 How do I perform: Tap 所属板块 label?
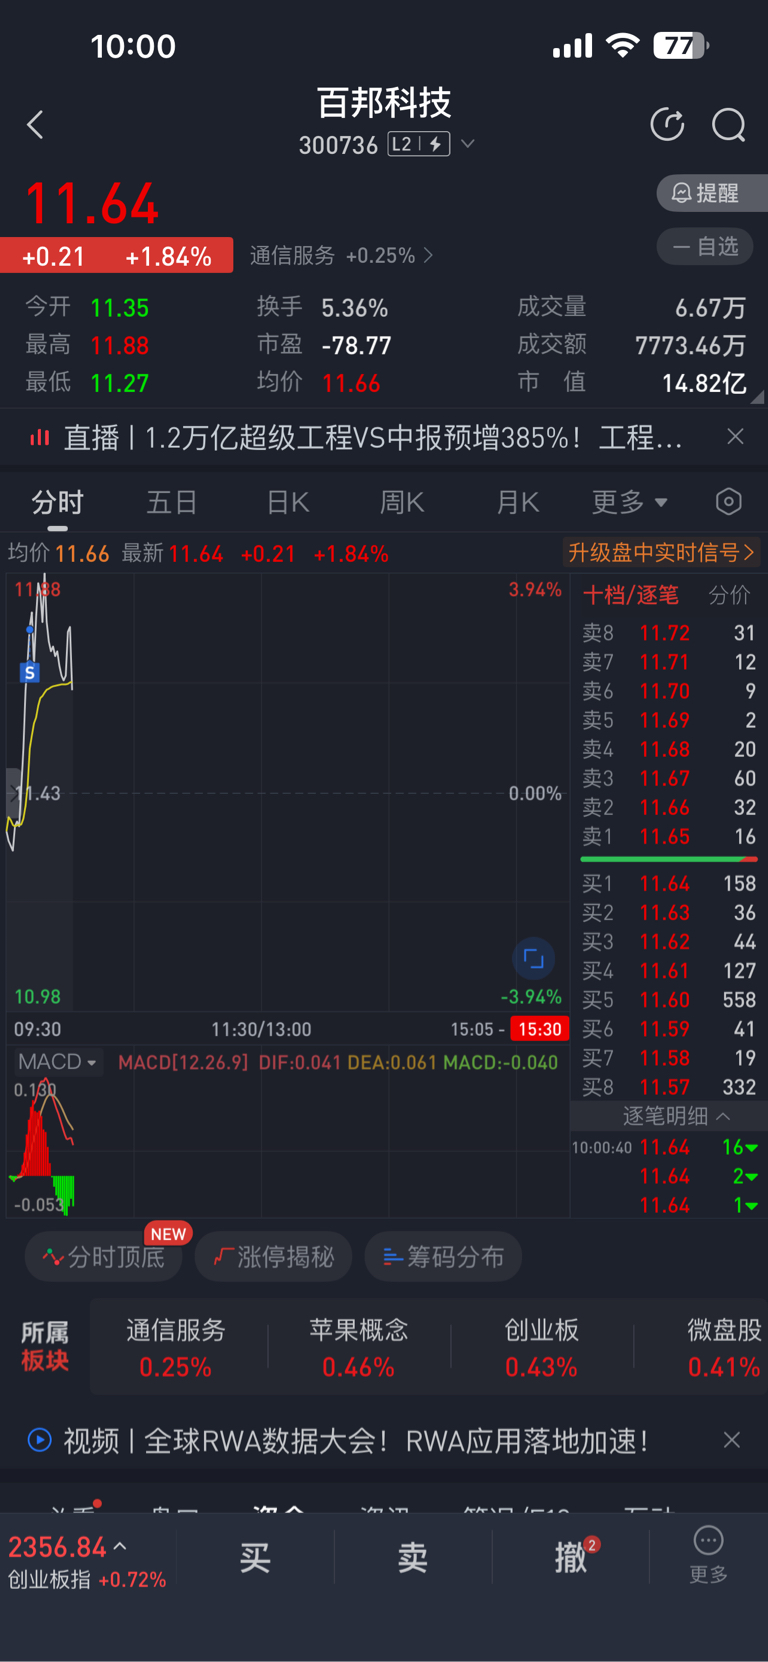[x=45, y=1346]
